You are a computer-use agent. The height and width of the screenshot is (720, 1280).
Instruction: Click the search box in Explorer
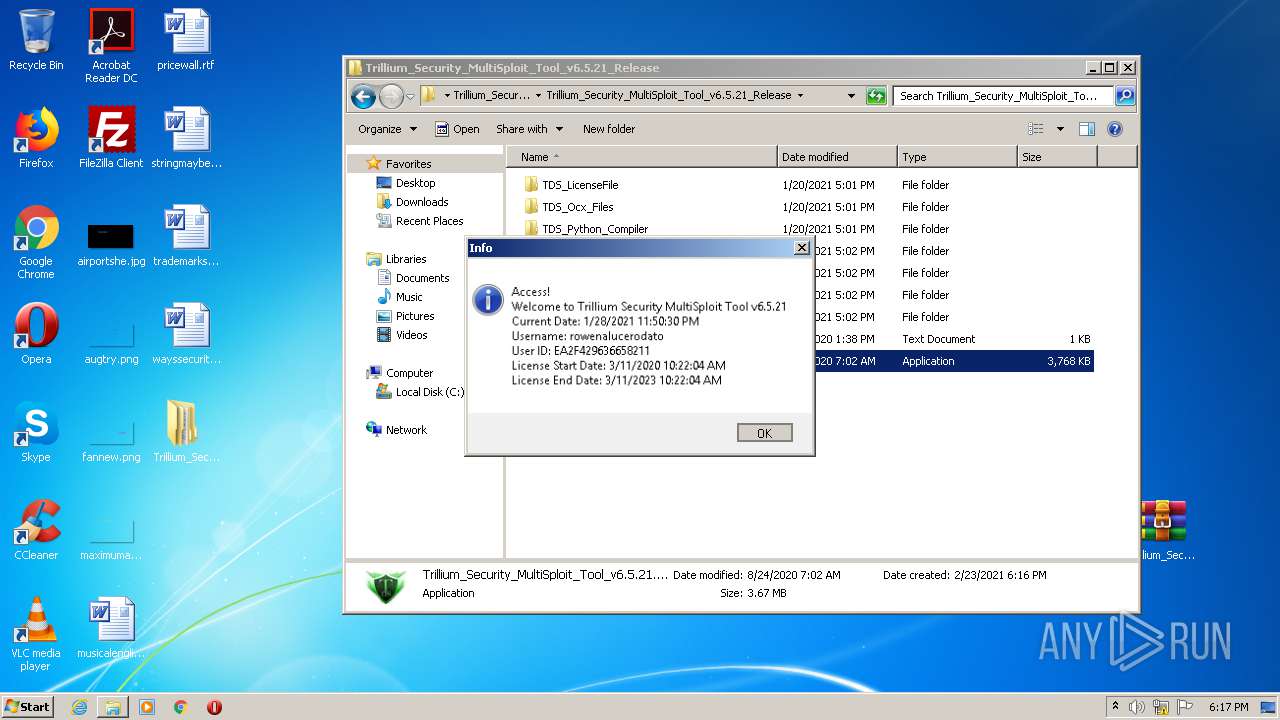coord(1004,96)
